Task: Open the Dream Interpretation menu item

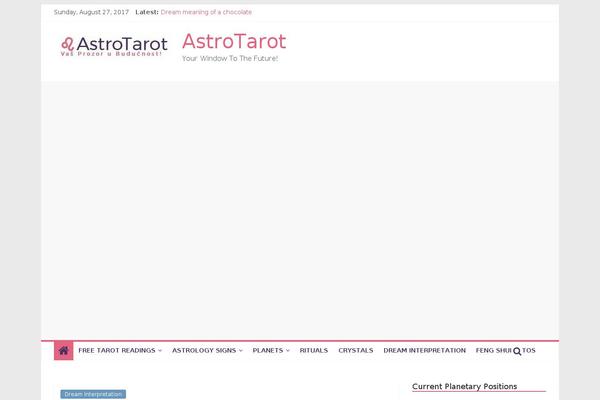Action: coord(424,351)
